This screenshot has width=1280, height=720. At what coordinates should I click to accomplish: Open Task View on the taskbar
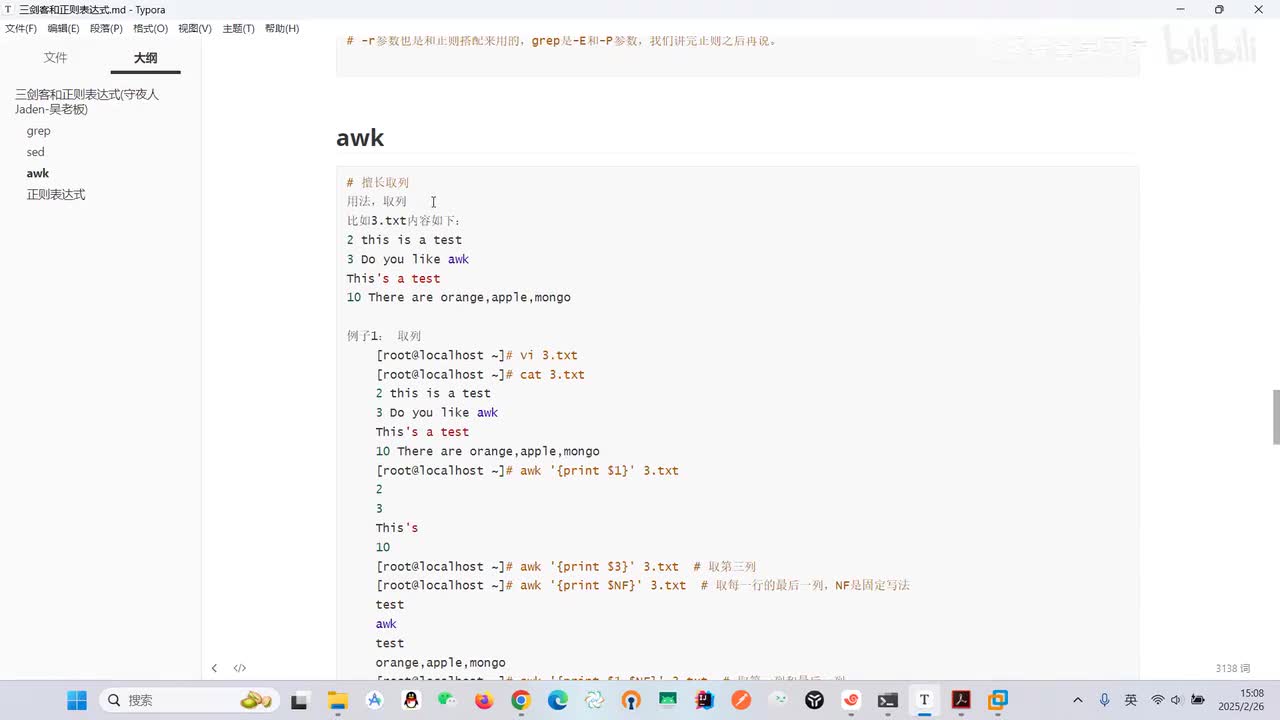pos(299,700)
